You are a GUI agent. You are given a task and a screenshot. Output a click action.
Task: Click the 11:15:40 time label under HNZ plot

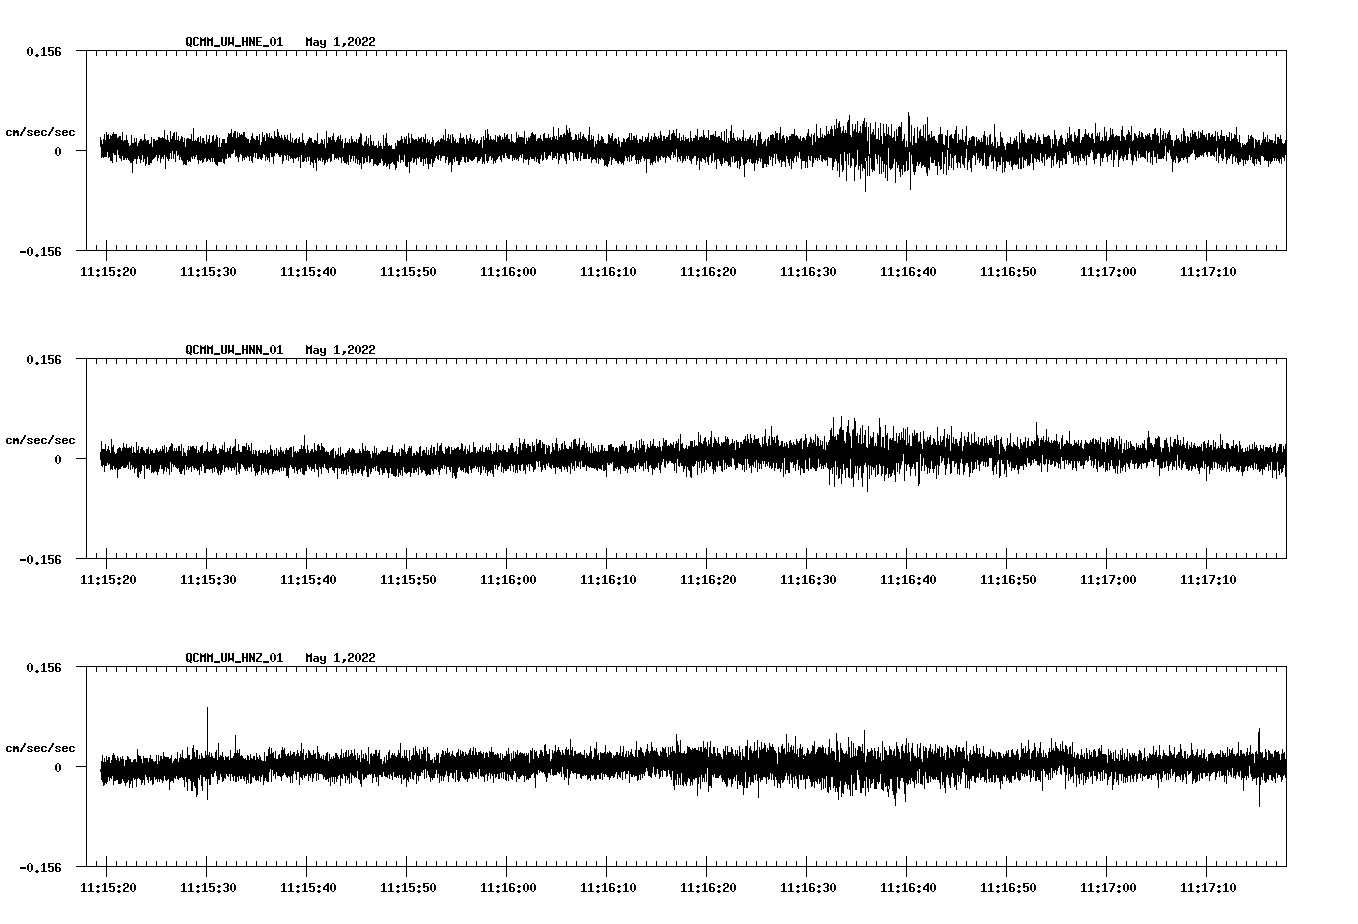[308, 888]
